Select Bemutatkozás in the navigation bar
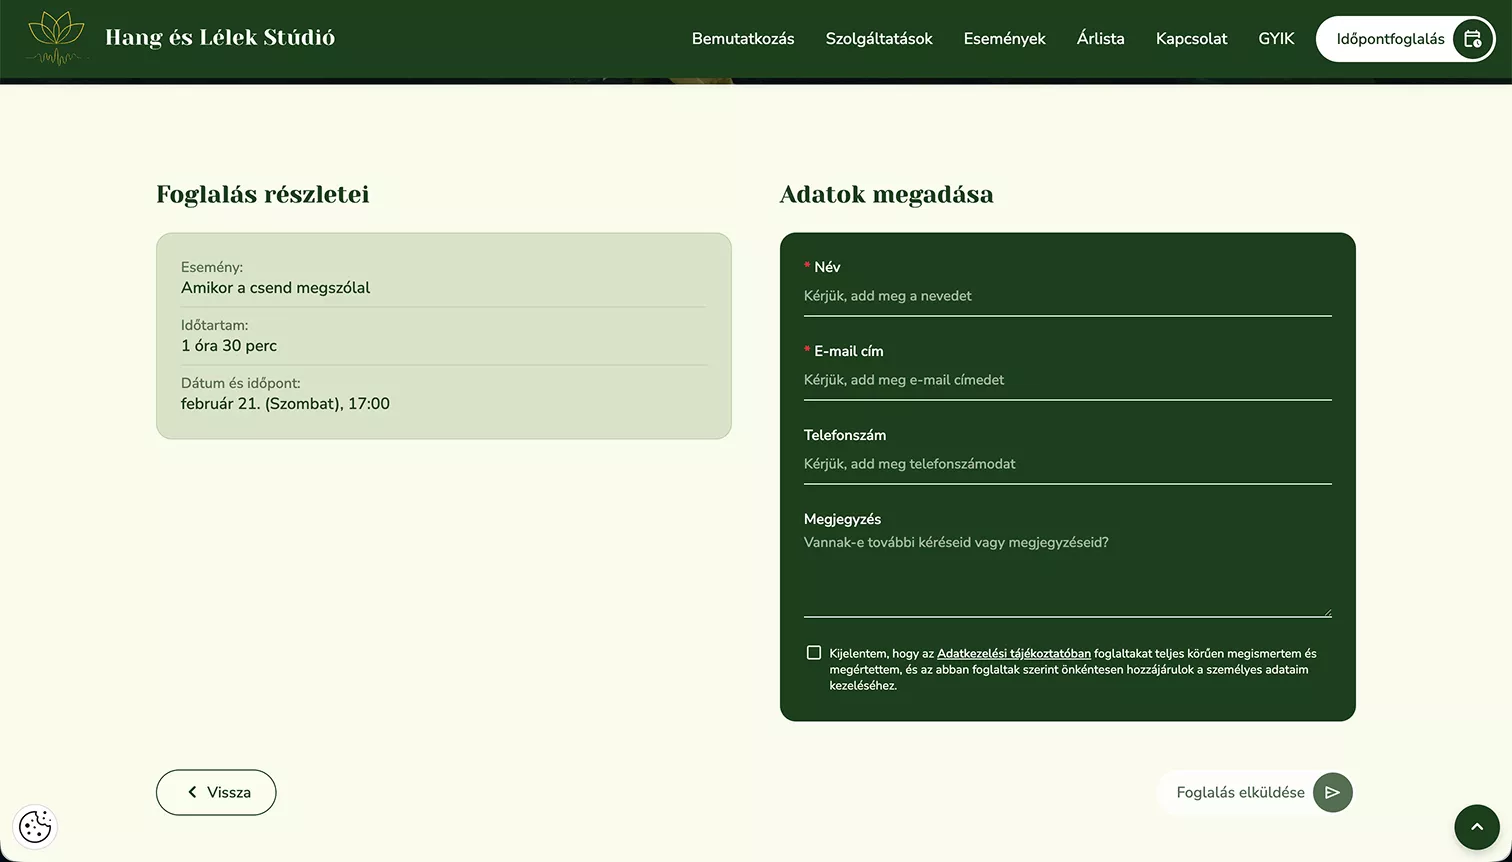This screenshot has height=862, width=1512. [742, 38]
